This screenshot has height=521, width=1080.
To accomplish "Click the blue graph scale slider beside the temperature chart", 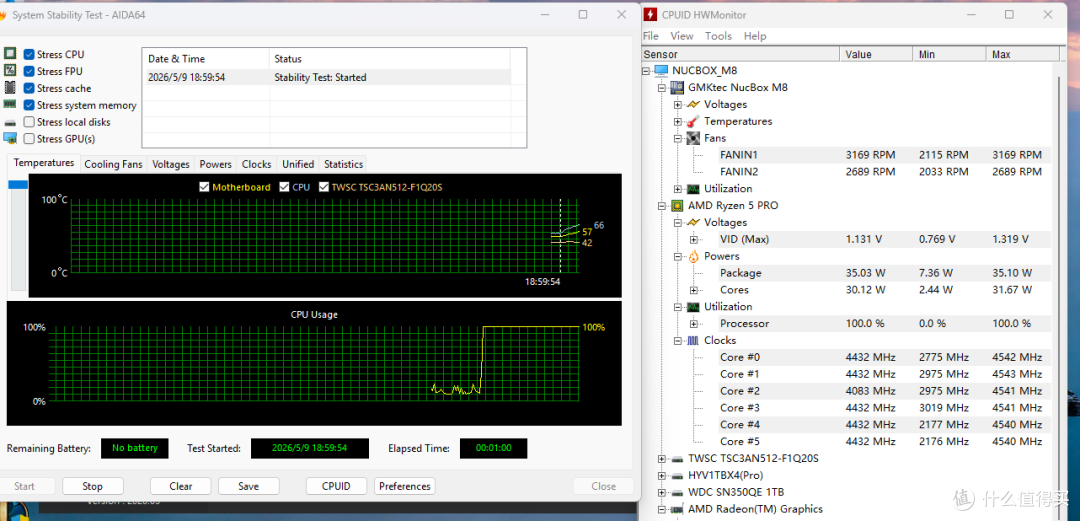I will click(x=18, y=184).
